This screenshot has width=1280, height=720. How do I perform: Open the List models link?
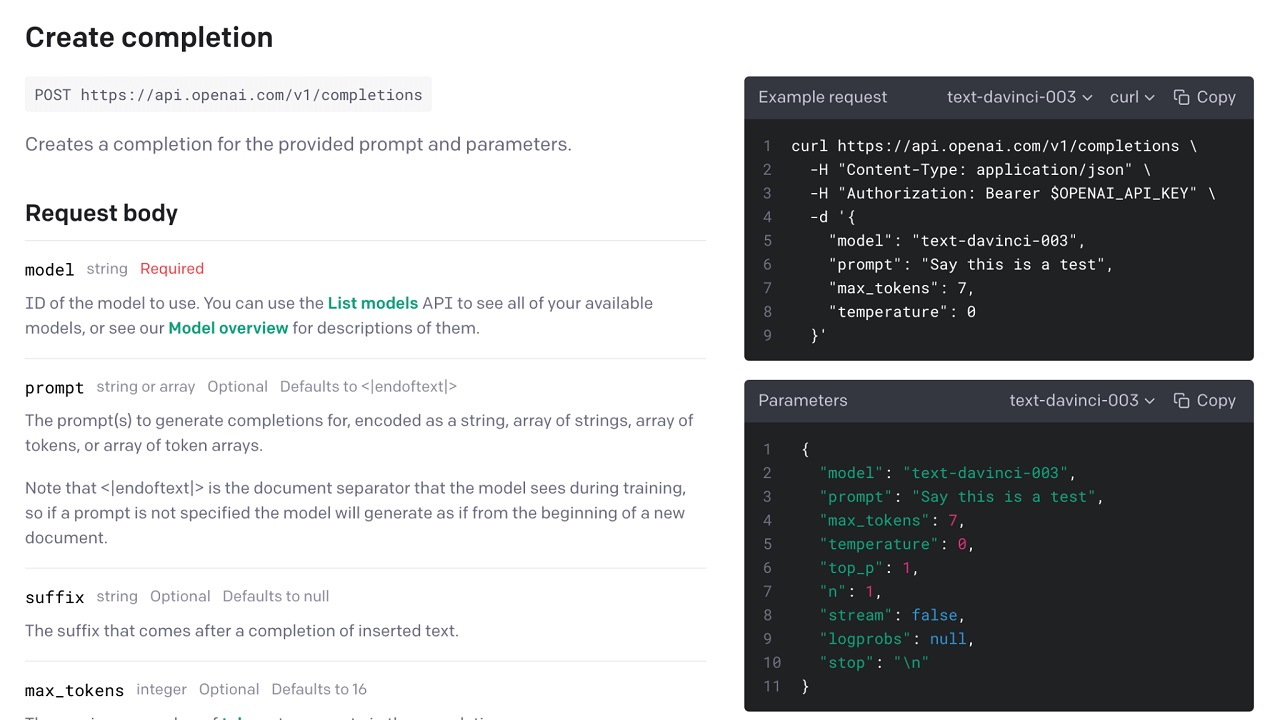(372, 303)
